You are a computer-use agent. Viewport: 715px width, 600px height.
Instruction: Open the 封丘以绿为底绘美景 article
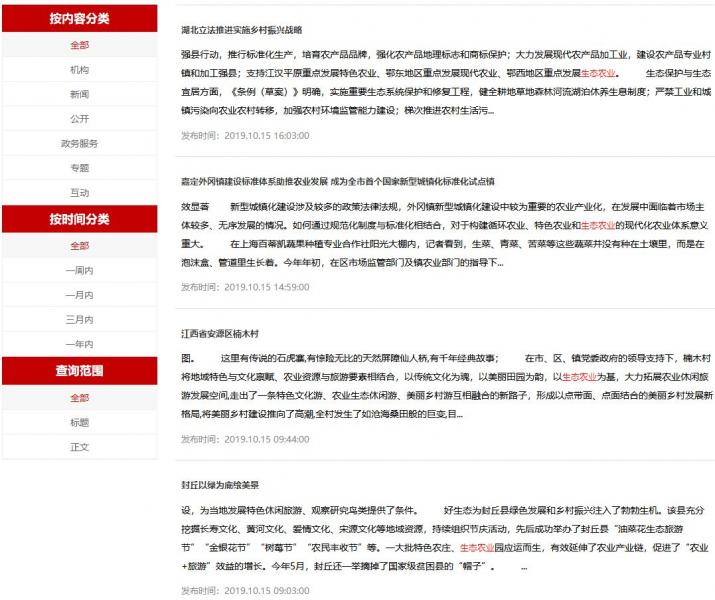pyautogui.click(x=219, y=484)
